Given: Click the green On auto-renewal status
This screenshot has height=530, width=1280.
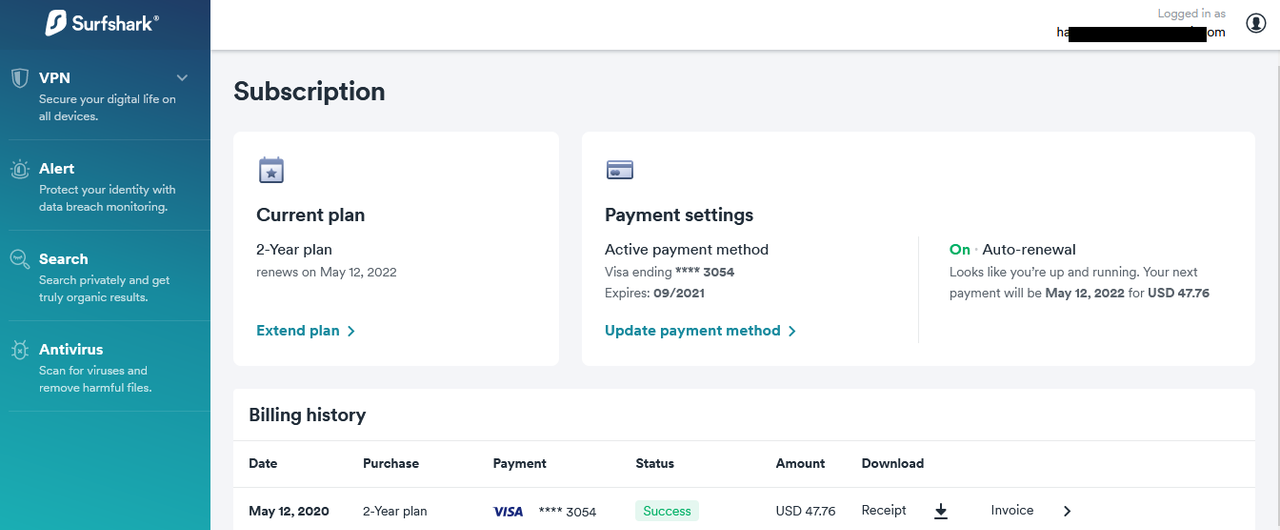Looking at the screenshot, I should [x=960, y=249].
